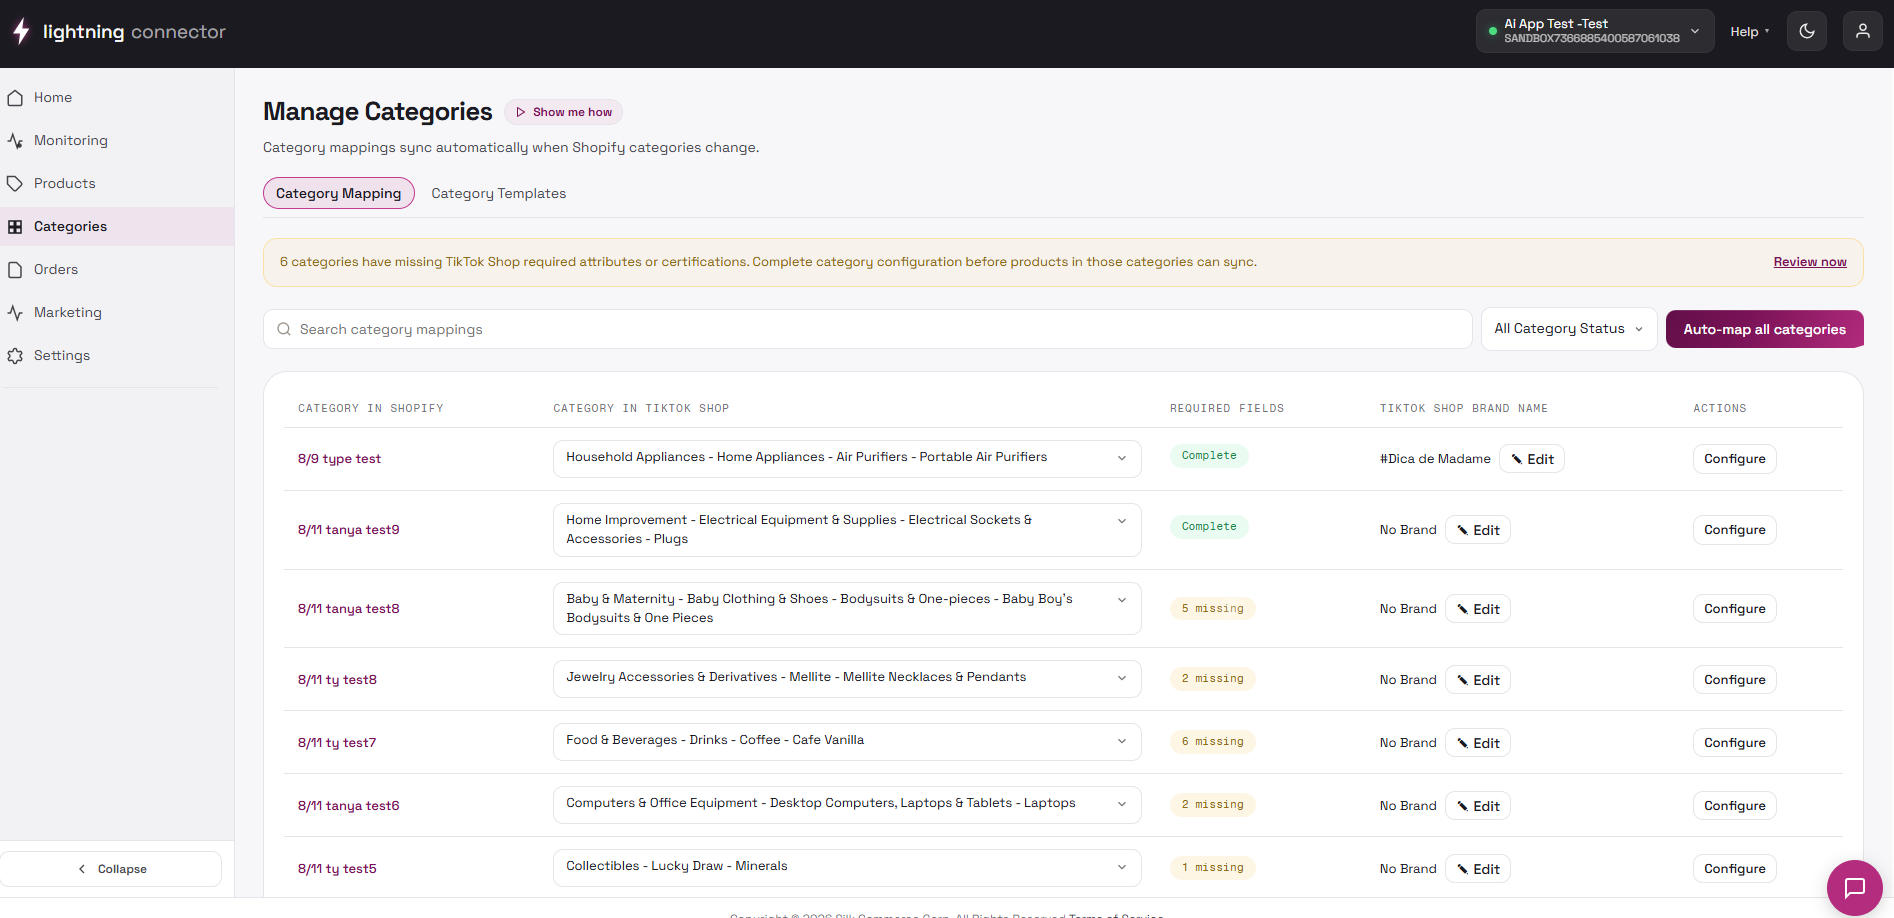This screenshot has height=918, width=1894.
Task: Click the Categories grid icon
Action: click(x=15, y=227)
